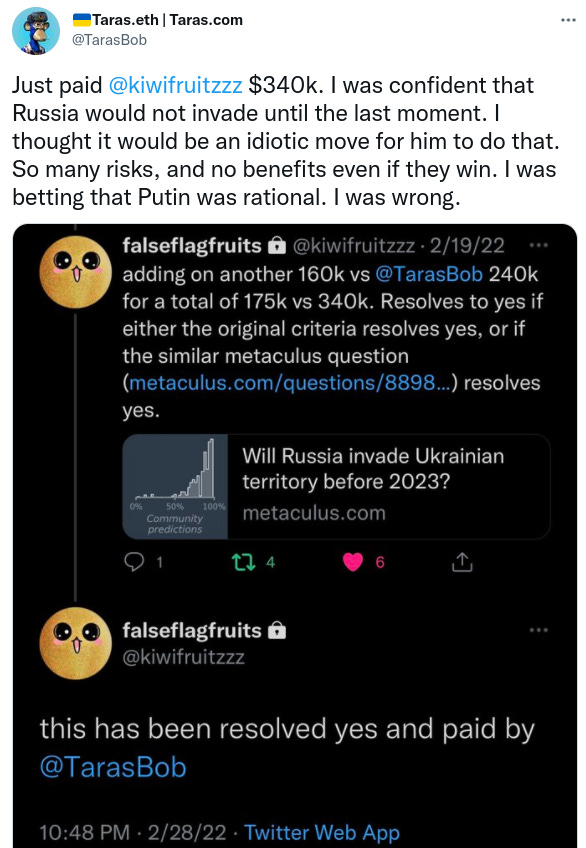Open more options on the 2/19/22 tweet
This screenshot has width=586, height=848.
point(538,246)
